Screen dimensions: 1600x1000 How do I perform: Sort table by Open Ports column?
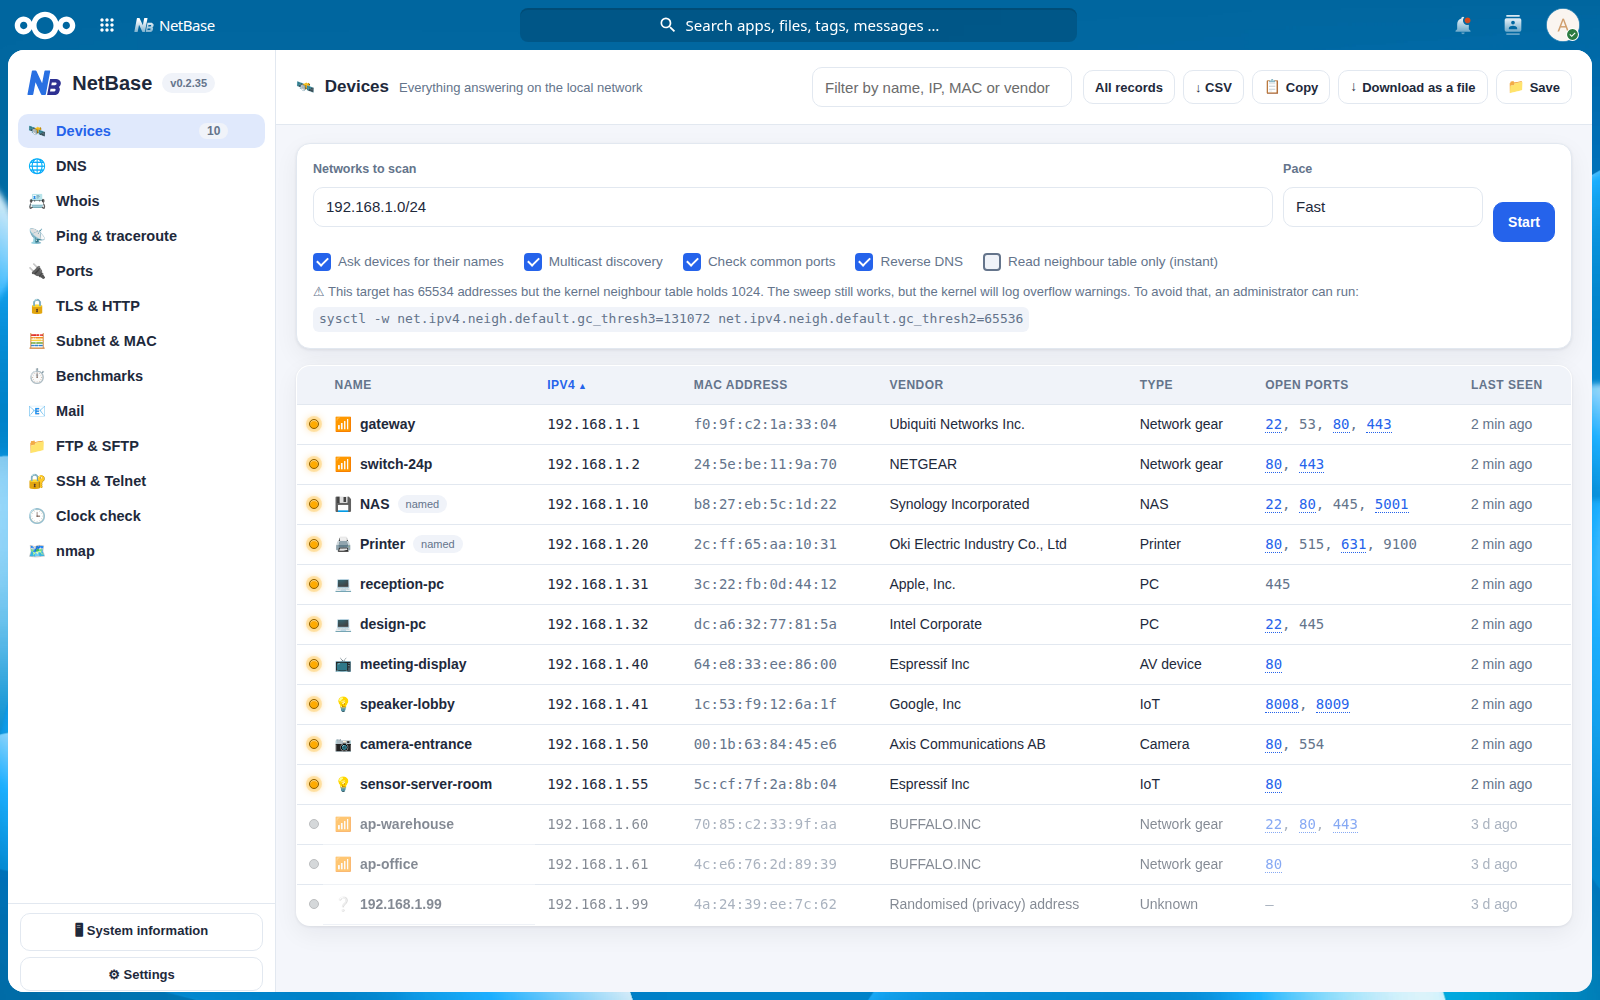click(x=1306, y=385)
